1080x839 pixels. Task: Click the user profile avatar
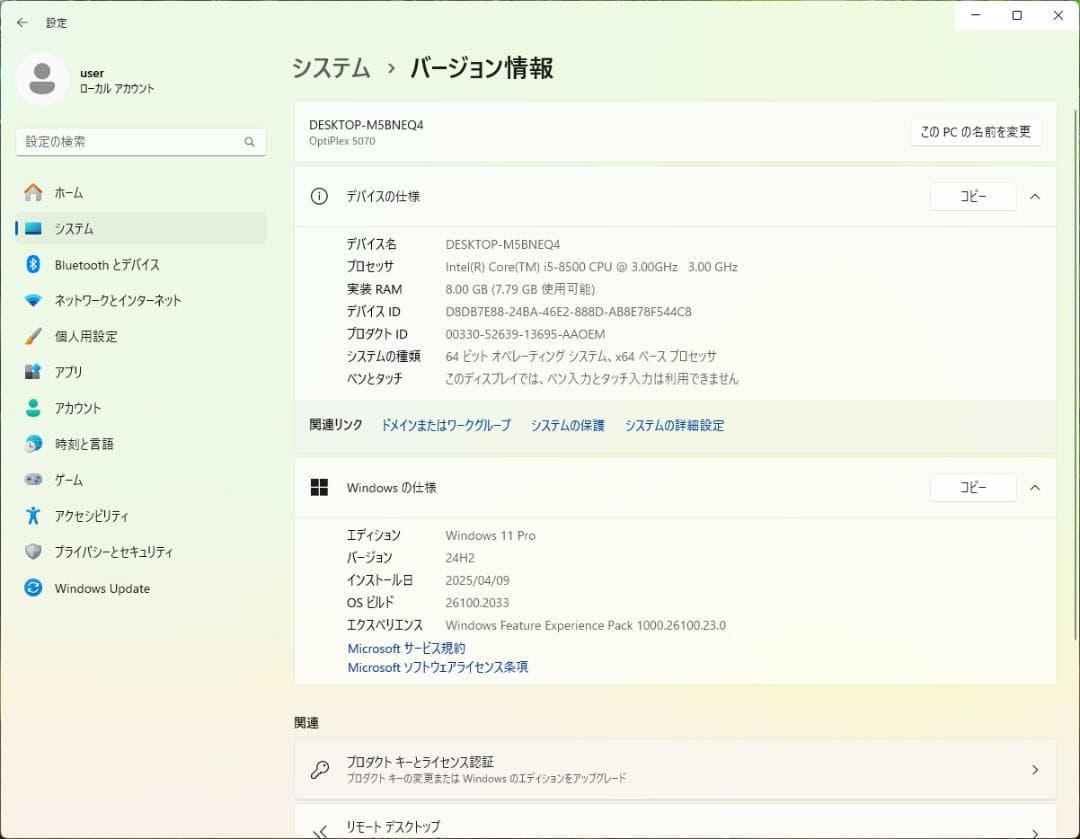click(x=42, y=79)
